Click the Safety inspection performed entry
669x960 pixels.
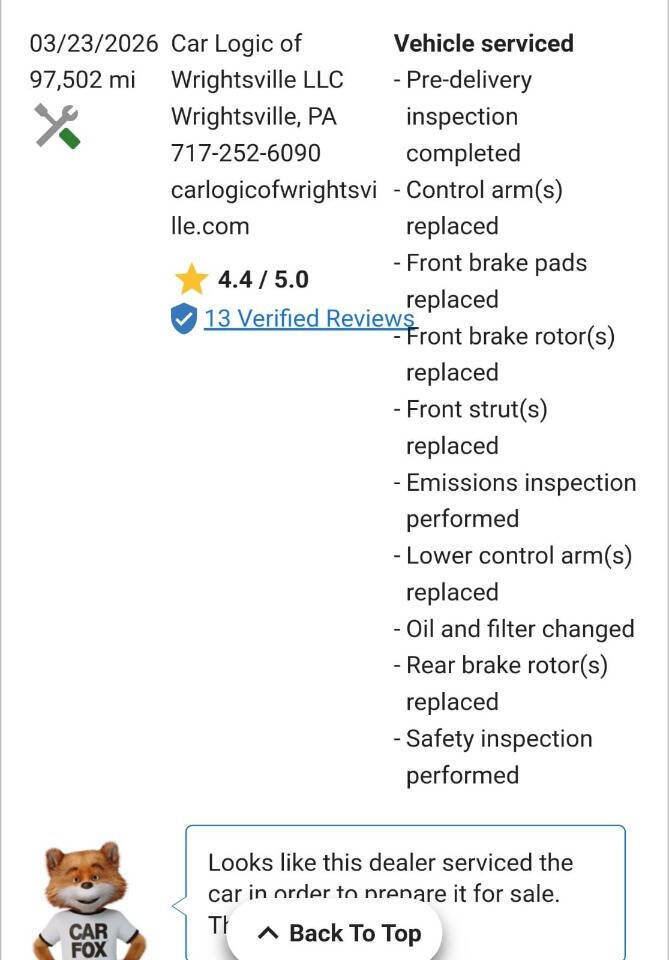point(498,756)
